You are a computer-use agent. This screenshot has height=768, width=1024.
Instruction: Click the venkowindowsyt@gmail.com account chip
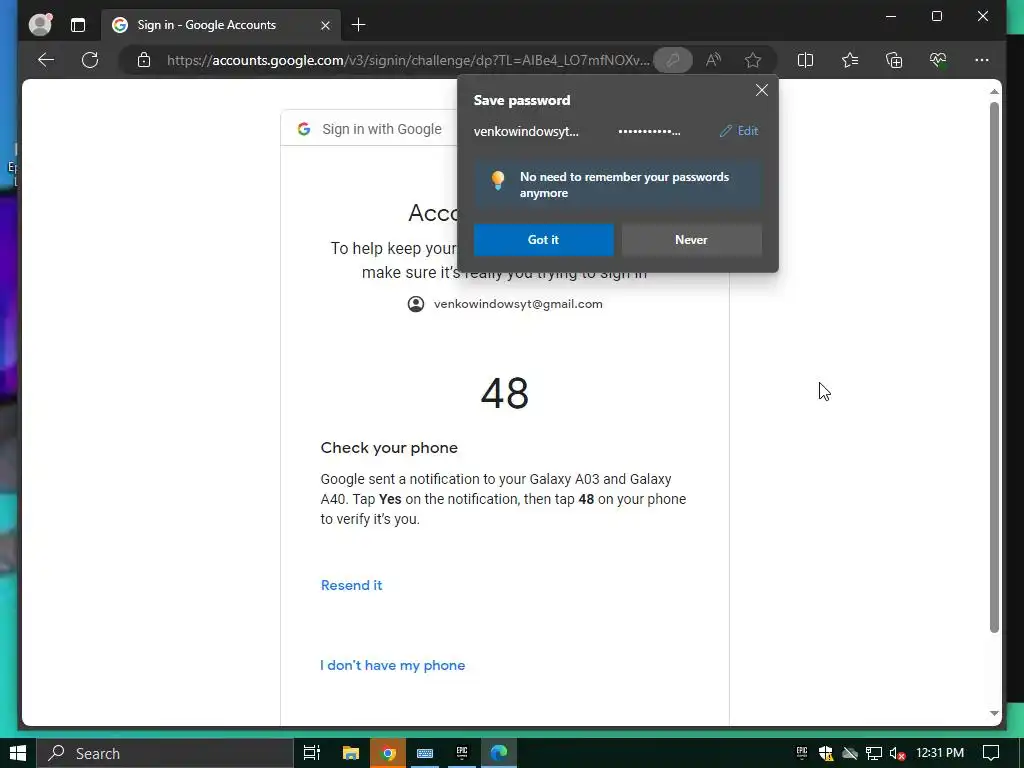tap(505, 304)
